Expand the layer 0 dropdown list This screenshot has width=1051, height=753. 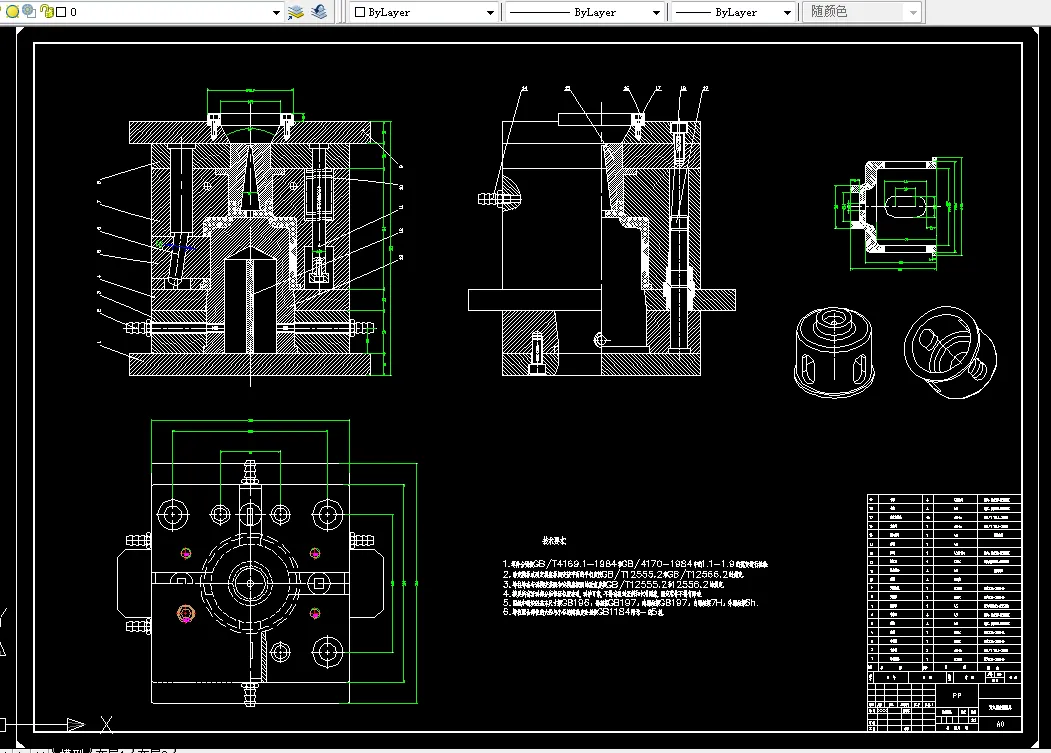coord(276,12)
